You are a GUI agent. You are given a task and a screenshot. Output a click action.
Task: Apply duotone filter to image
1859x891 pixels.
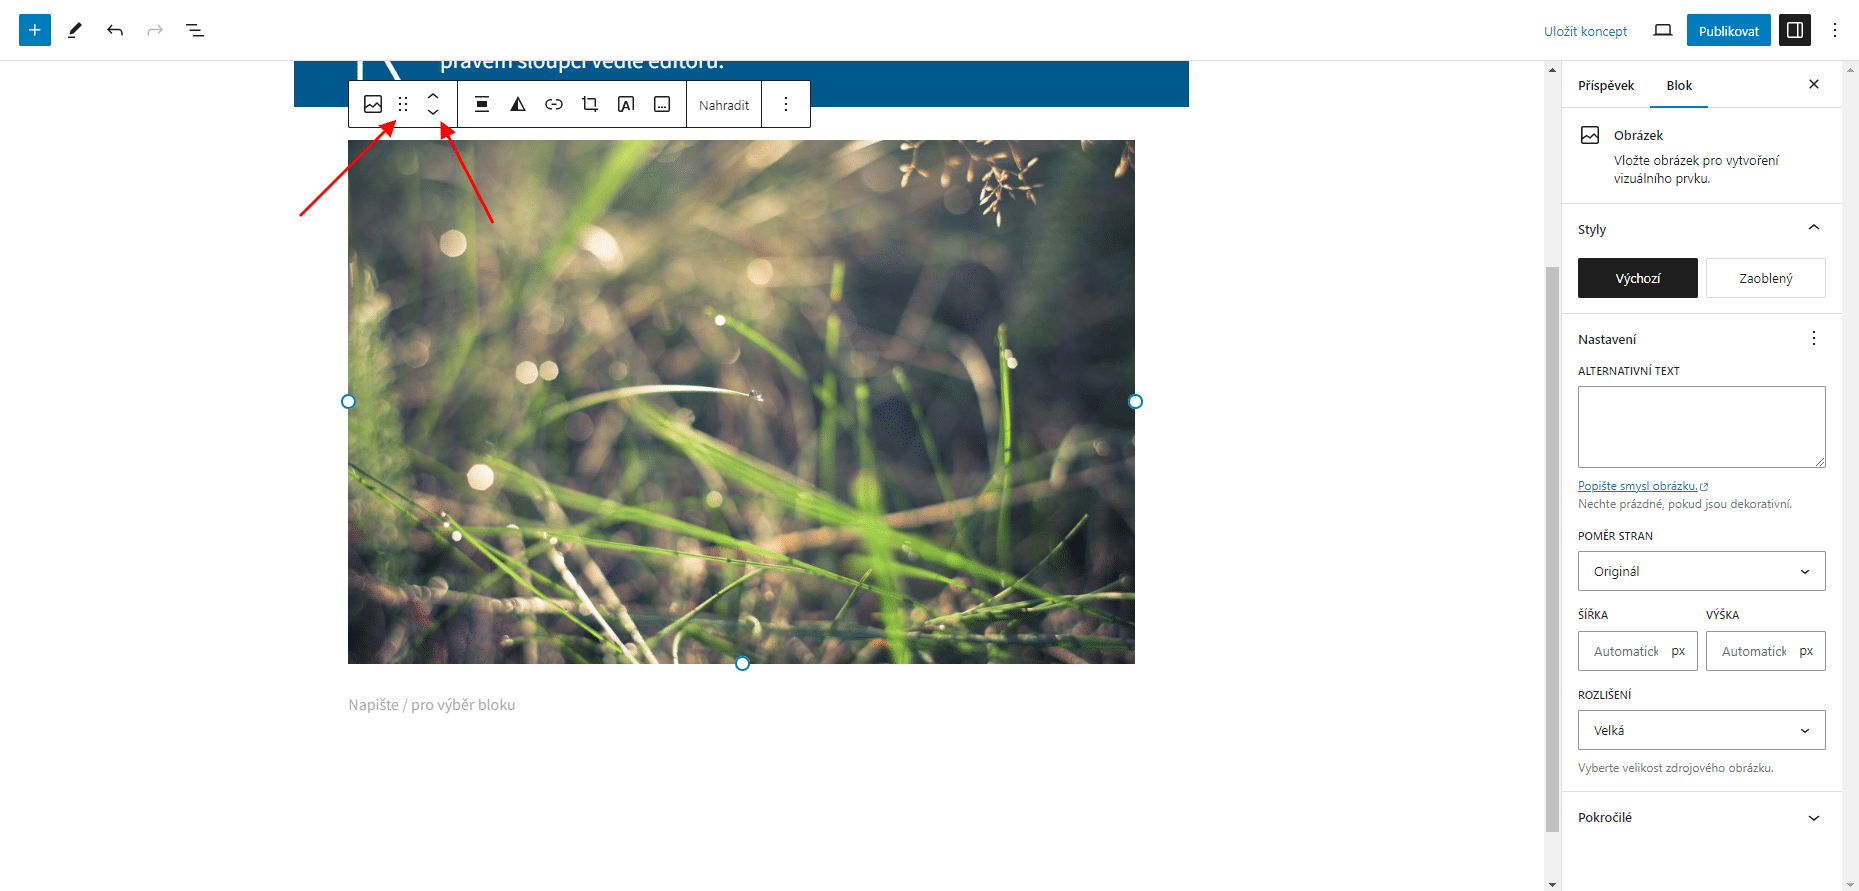click(518, 104)
